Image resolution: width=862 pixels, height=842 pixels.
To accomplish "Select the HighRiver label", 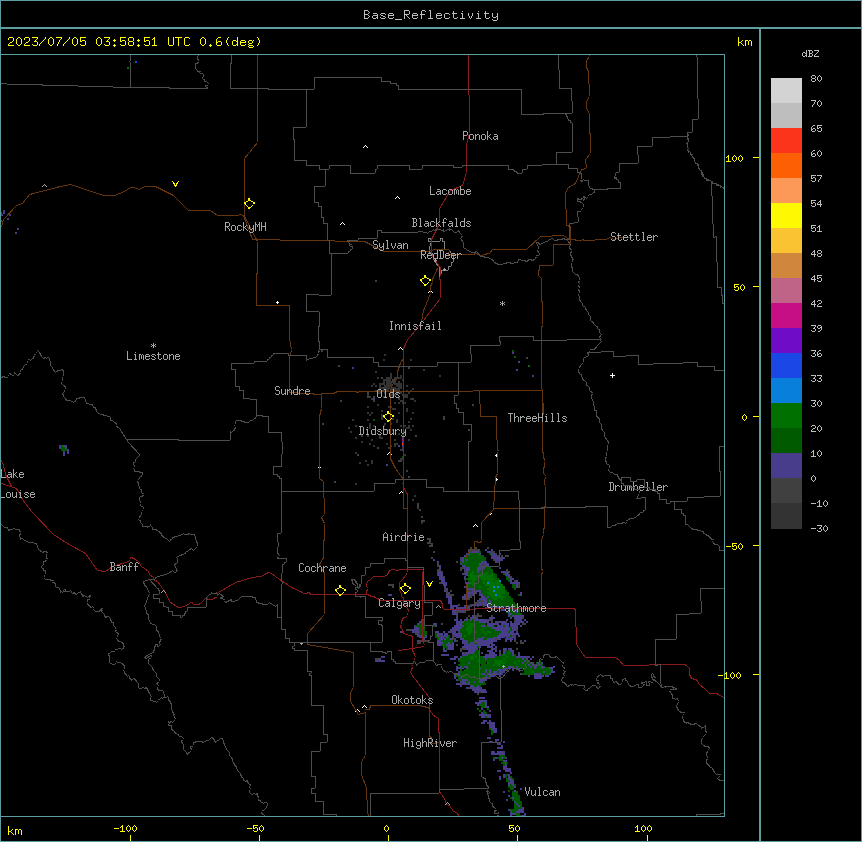I will [x=430, y=743].
